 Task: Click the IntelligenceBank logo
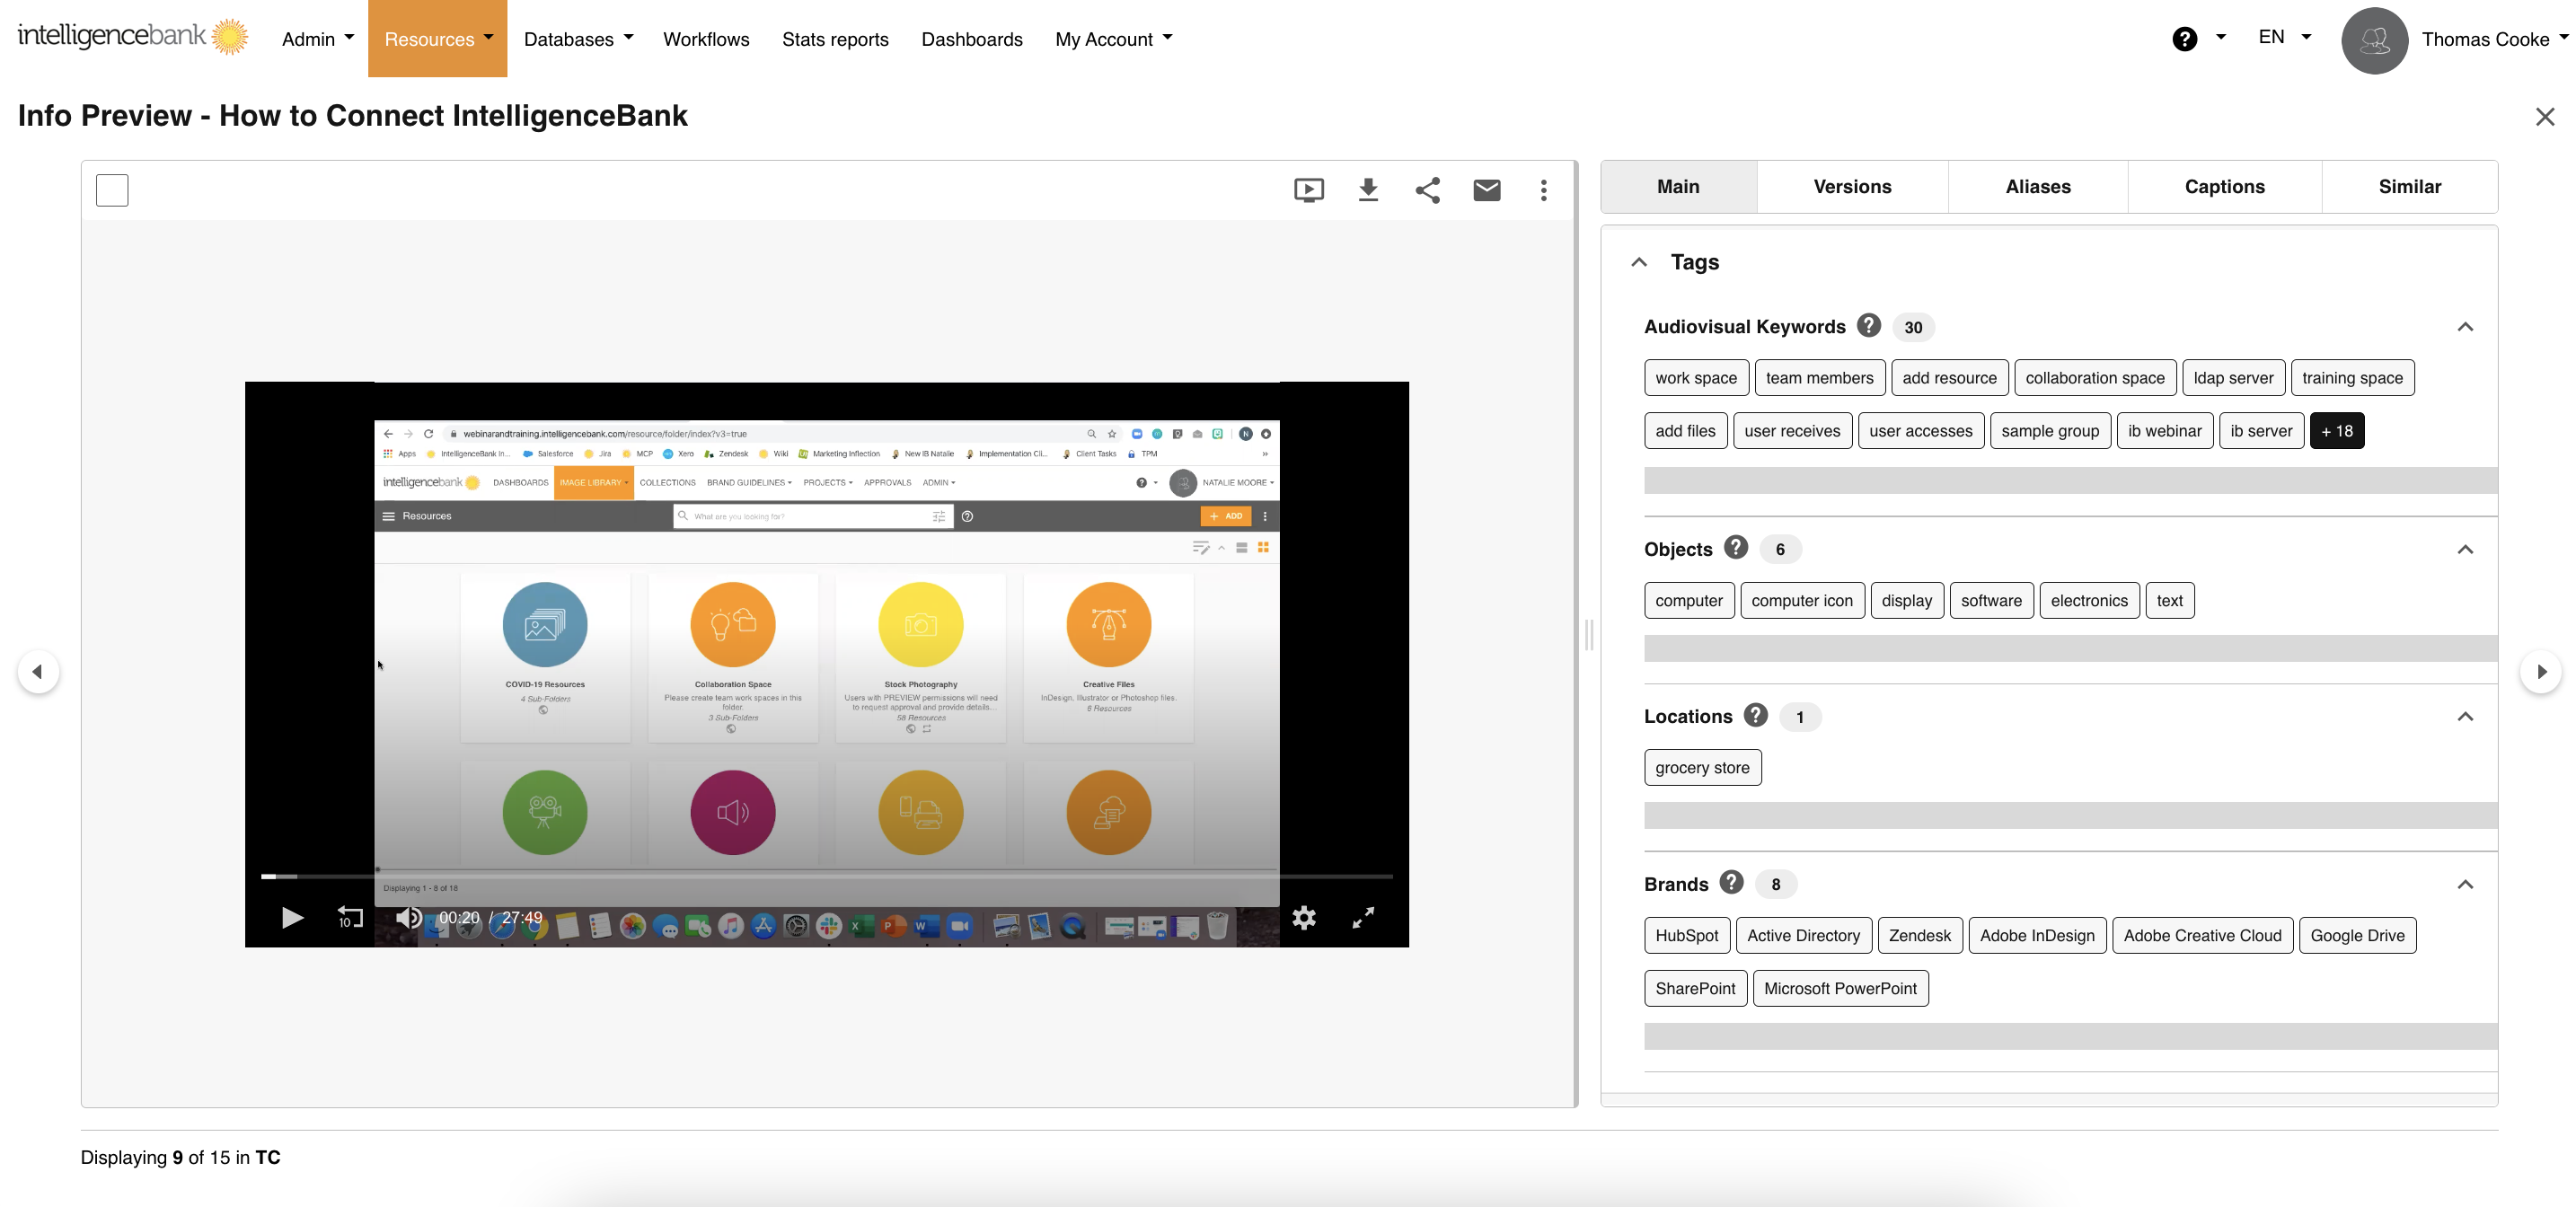point(131,36)
